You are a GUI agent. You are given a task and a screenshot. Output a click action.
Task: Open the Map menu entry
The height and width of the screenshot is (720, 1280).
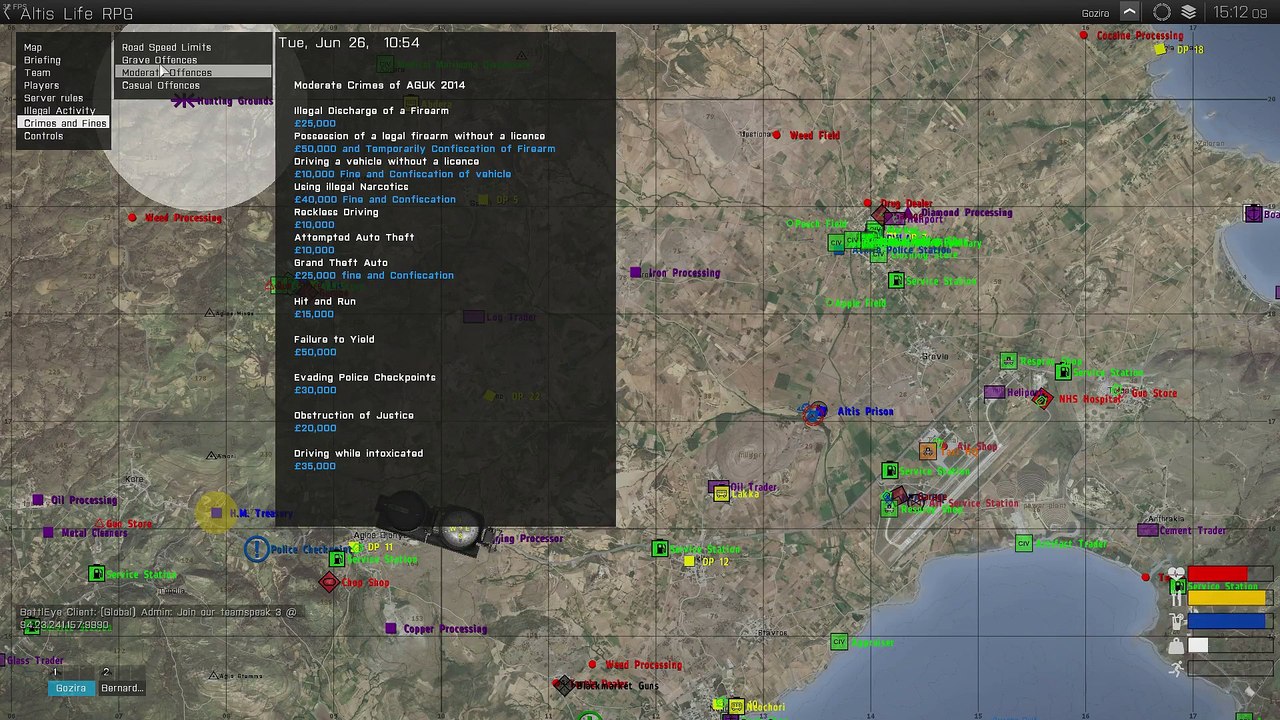[33, 47]
